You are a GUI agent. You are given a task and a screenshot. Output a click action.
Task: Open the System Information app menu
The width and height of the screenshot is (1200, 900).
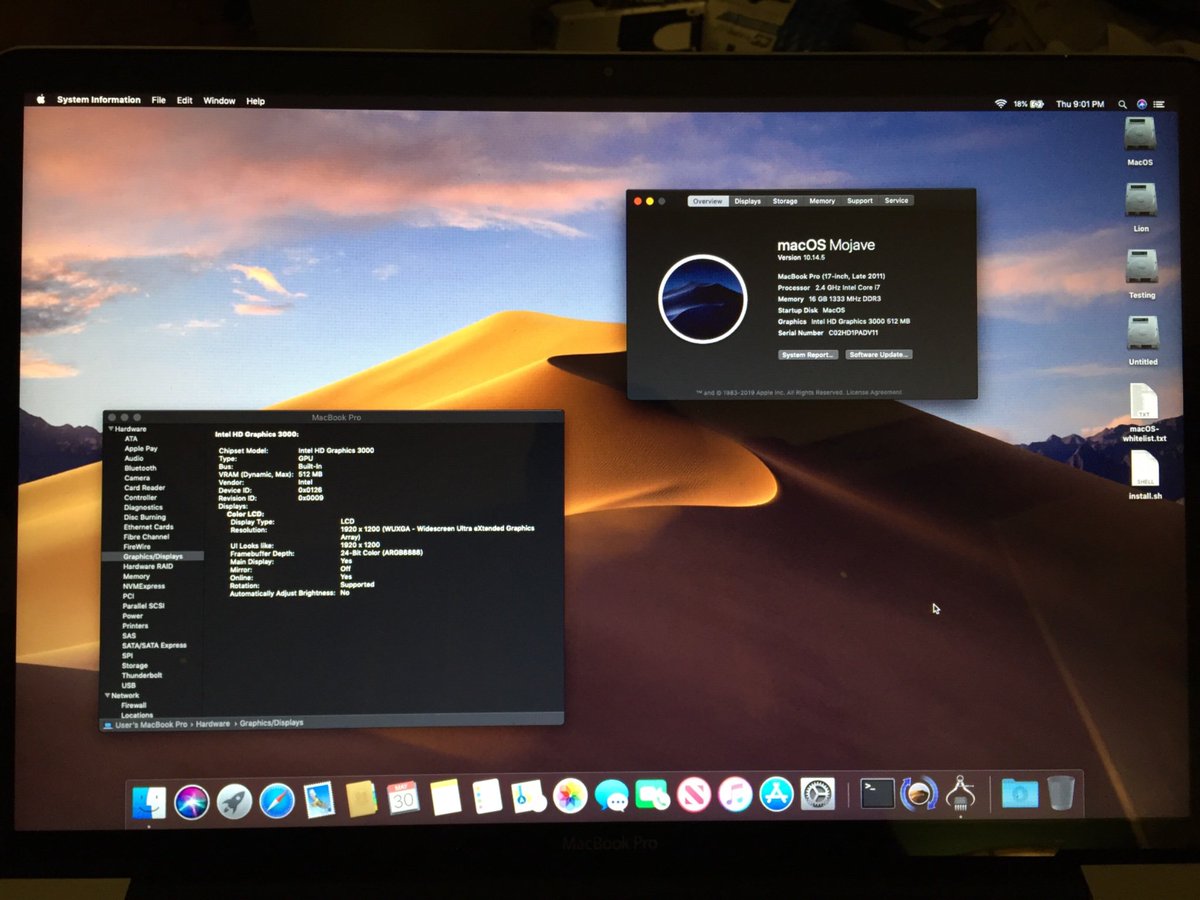point(99,100)
